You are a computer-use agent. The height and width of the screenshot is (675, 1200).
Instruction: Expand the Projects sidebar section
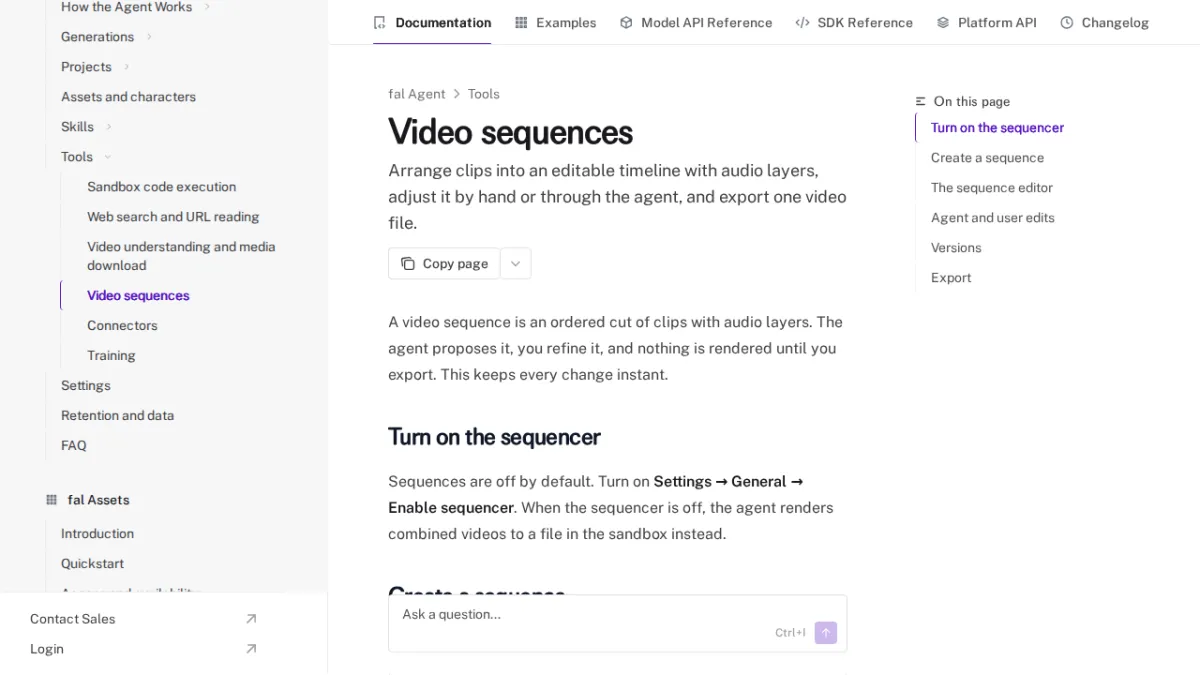(127, 67)
